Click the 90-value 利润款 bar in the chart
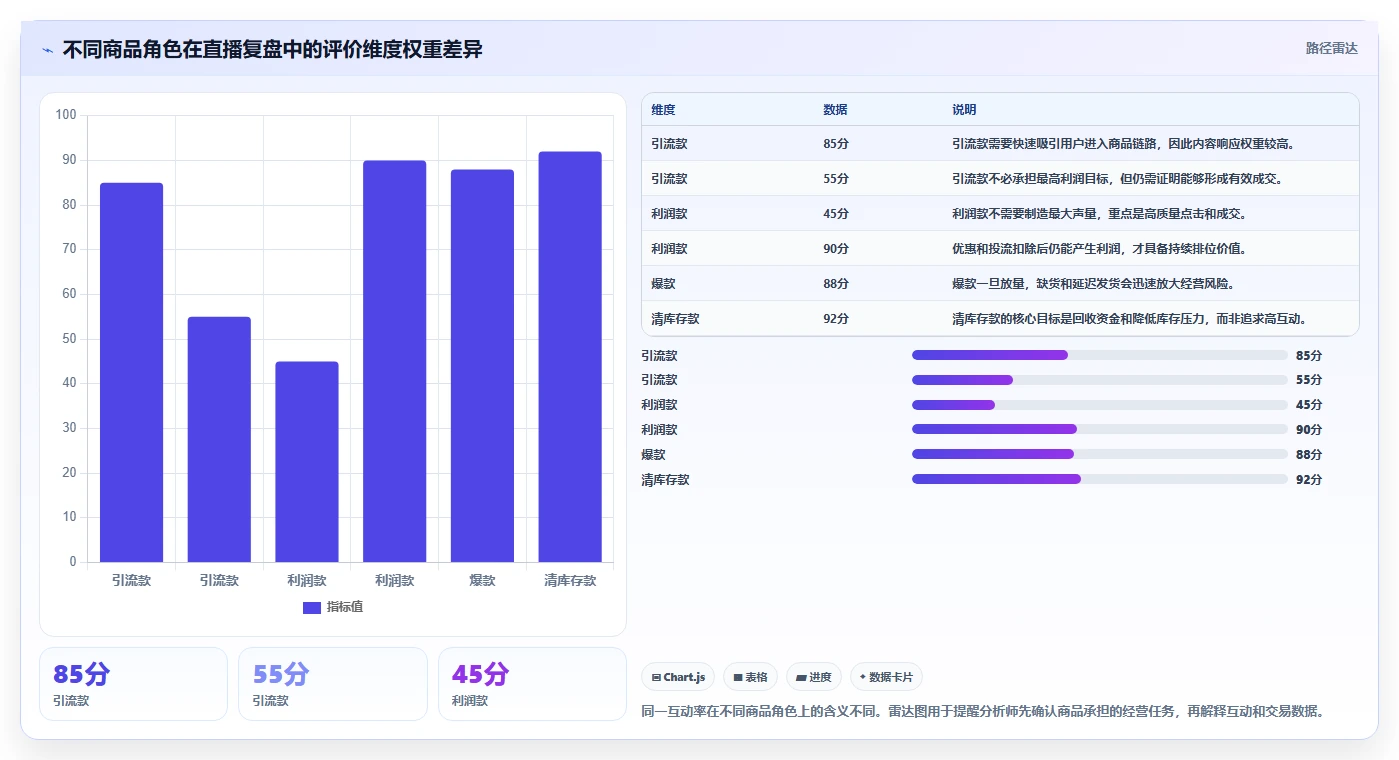Screen dimensions: 1399x760 394,361
